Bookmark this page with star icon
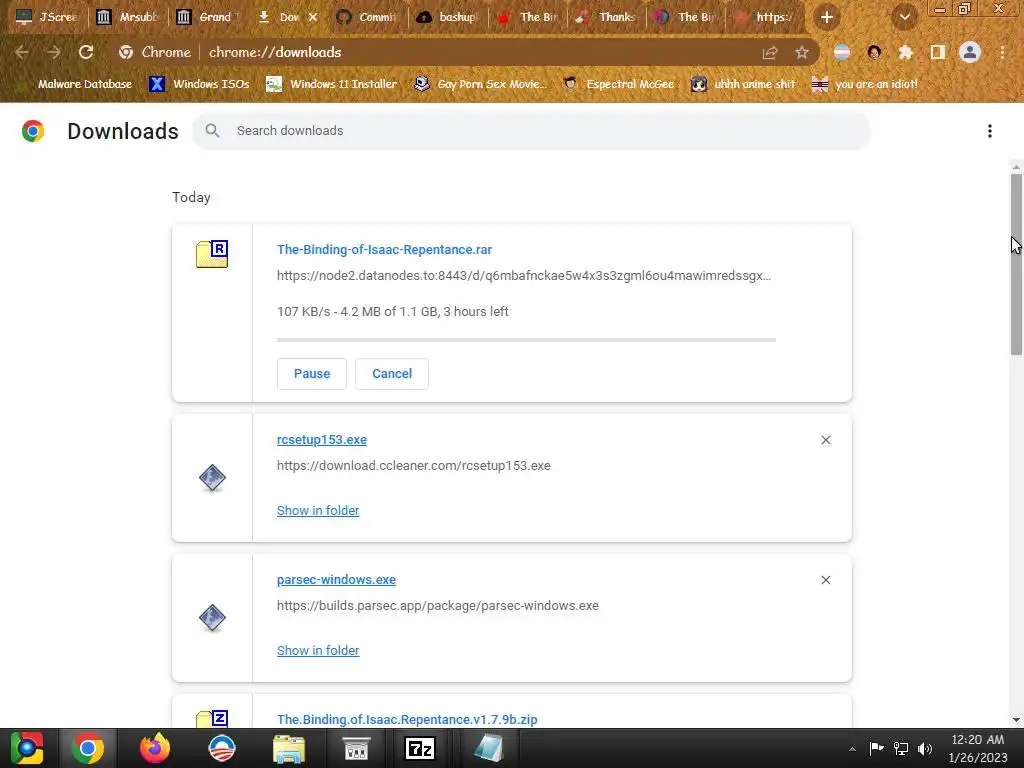 (802, 52)
